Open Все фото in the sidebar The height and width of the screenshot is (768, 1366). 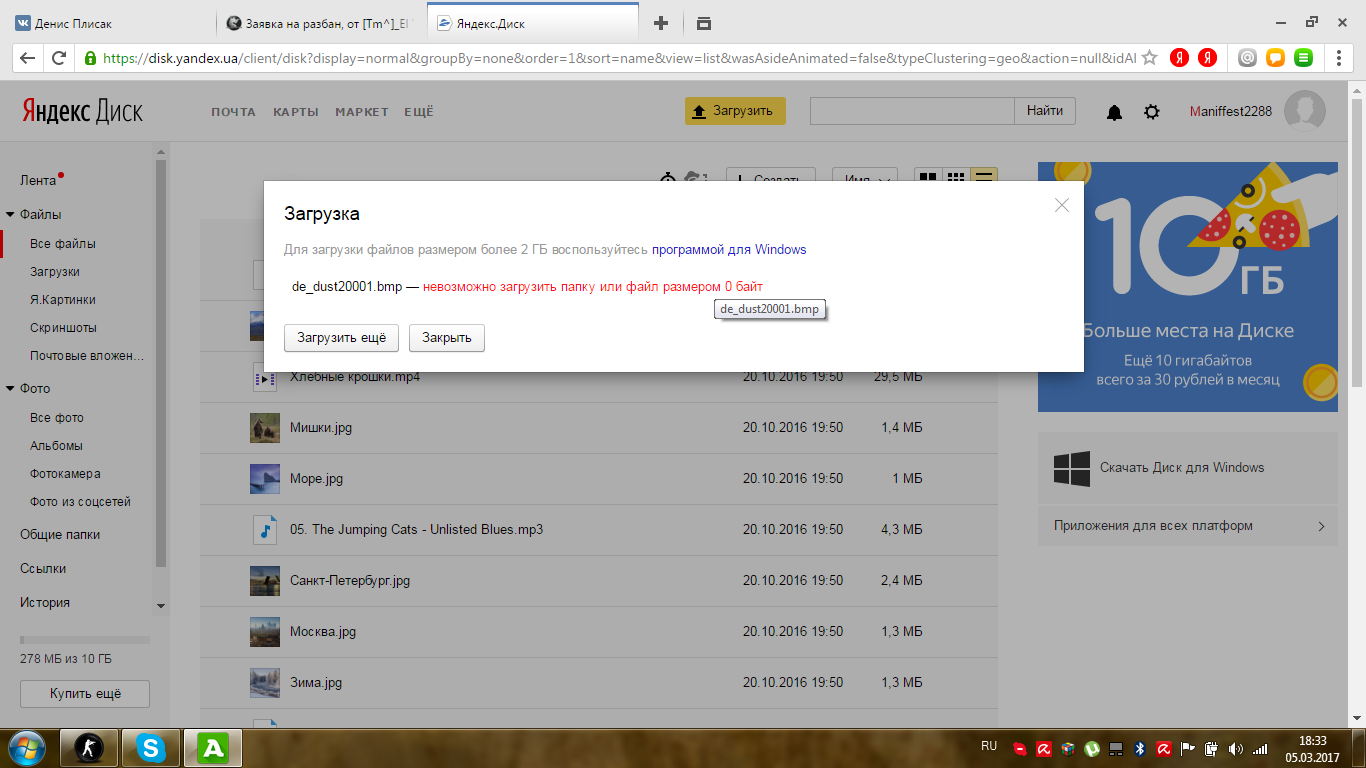point(57,418)
